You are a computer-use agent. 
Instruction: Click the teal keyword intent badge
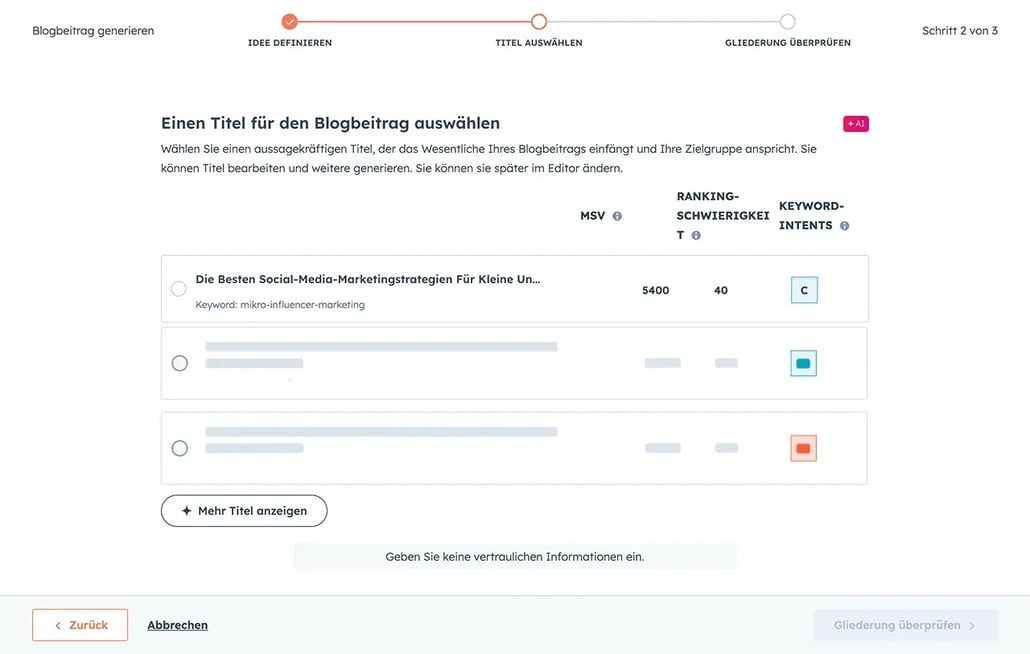point(804,363)
